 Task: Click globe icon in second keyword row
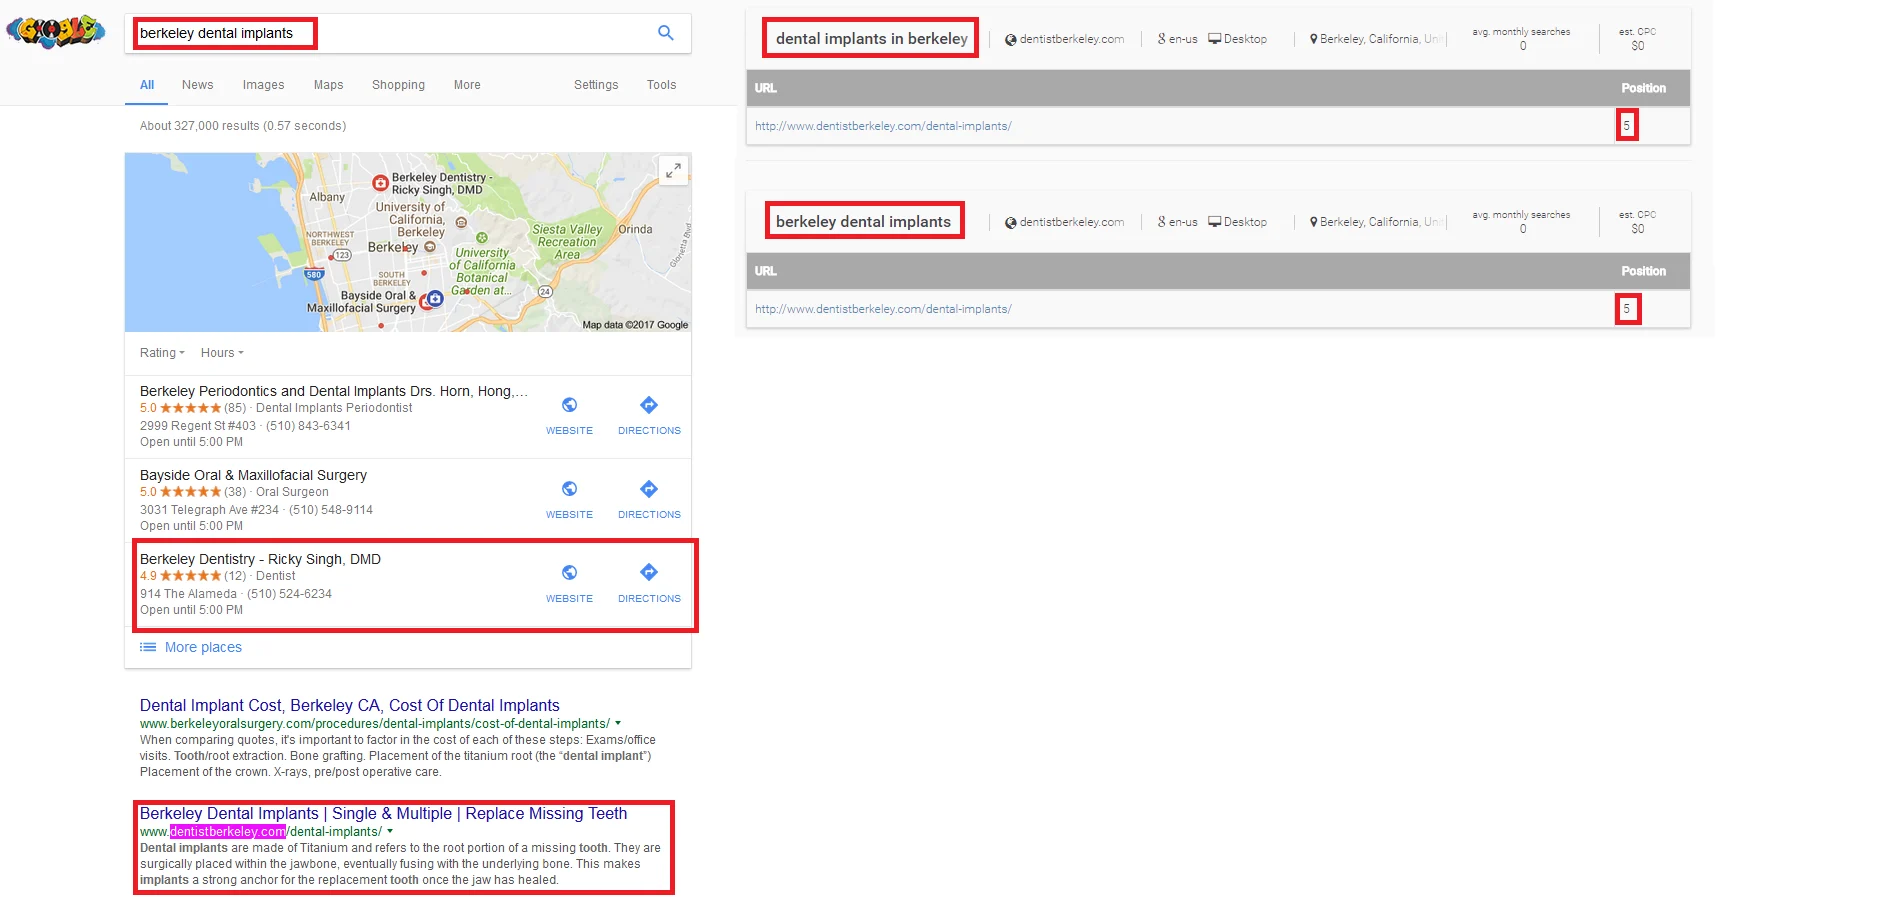[1011, 223]
